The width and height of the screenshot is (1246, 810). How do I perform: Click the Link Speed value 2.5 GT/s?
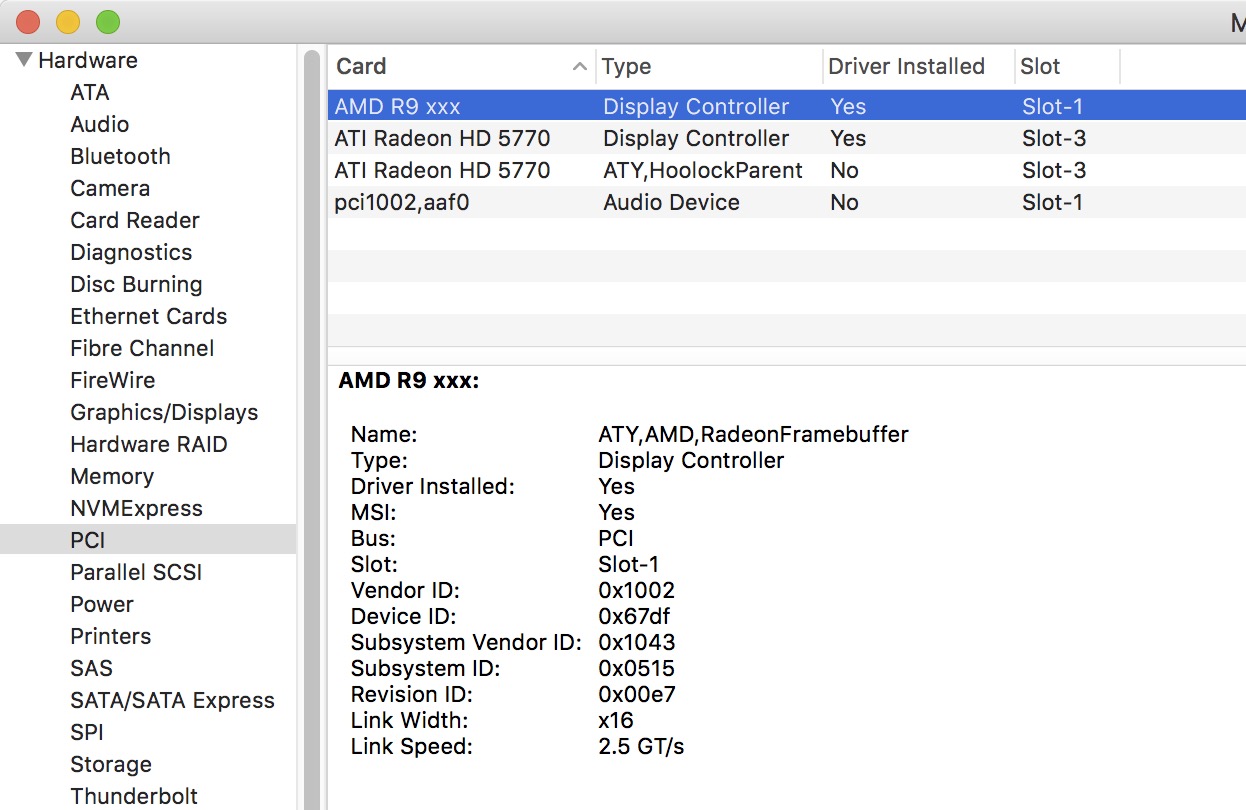(641, 746)
